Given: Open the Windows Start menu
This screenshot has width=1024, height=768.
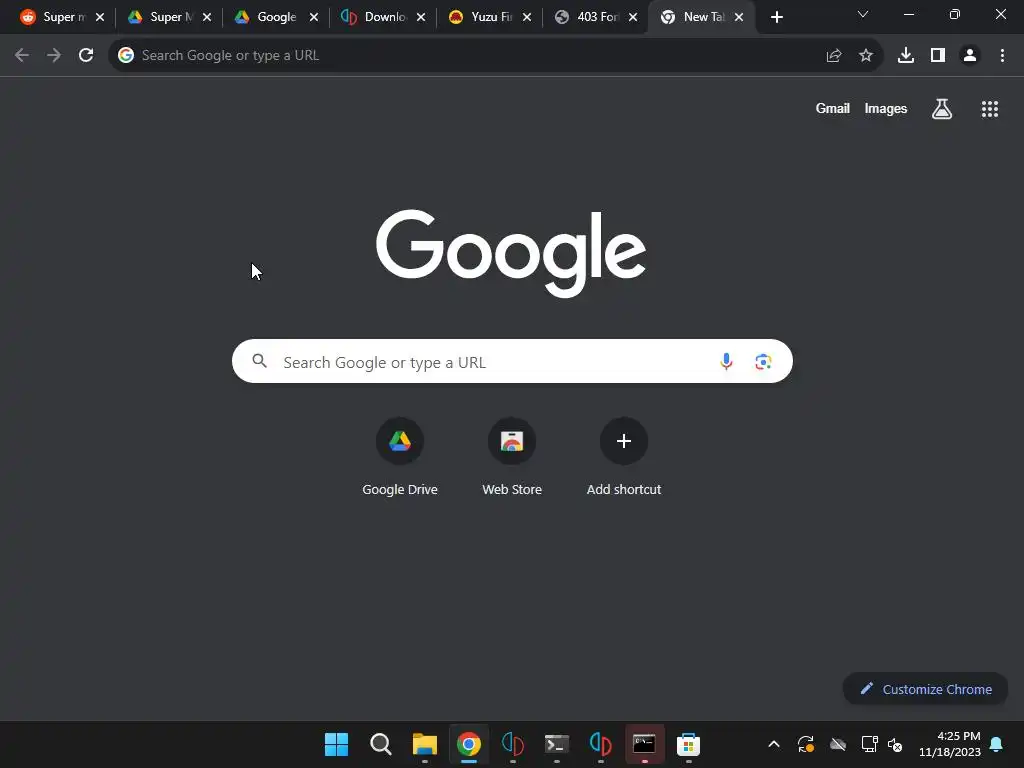Looking at the screenshot, I should [x=336, y=744].
